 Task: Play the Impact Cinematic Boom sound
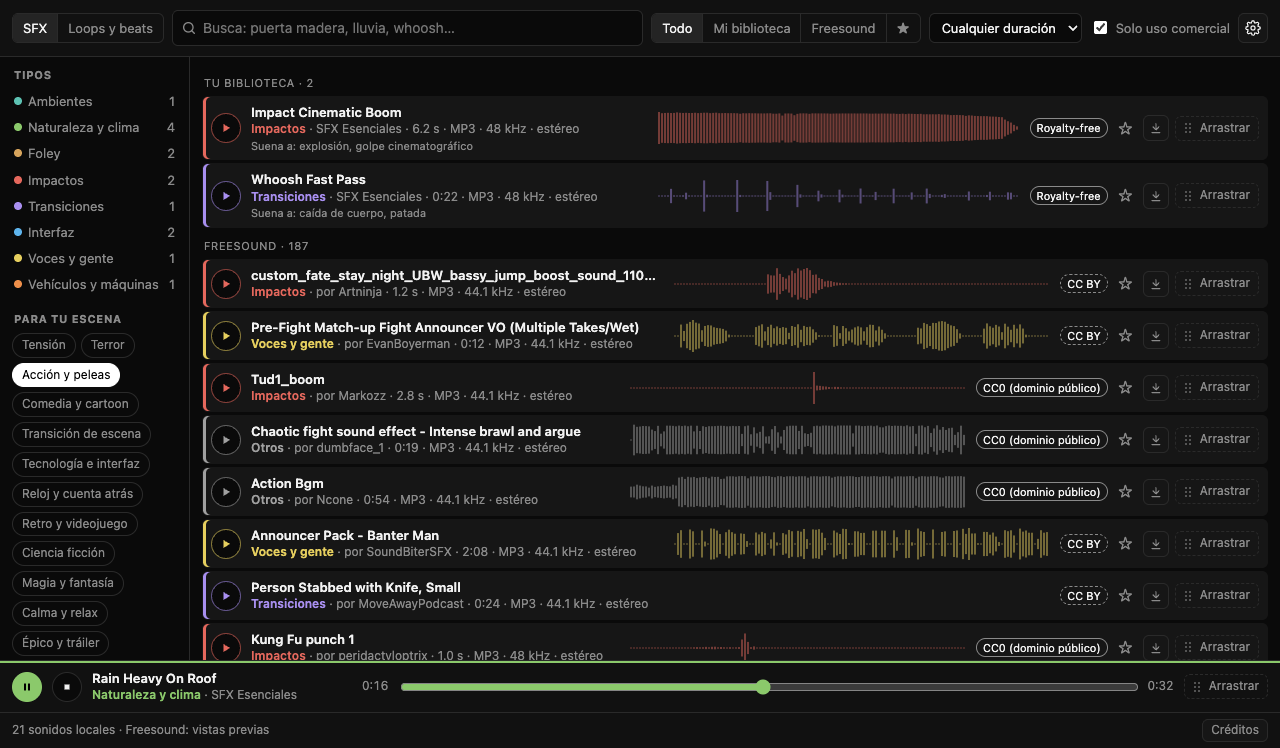(226, 128)
